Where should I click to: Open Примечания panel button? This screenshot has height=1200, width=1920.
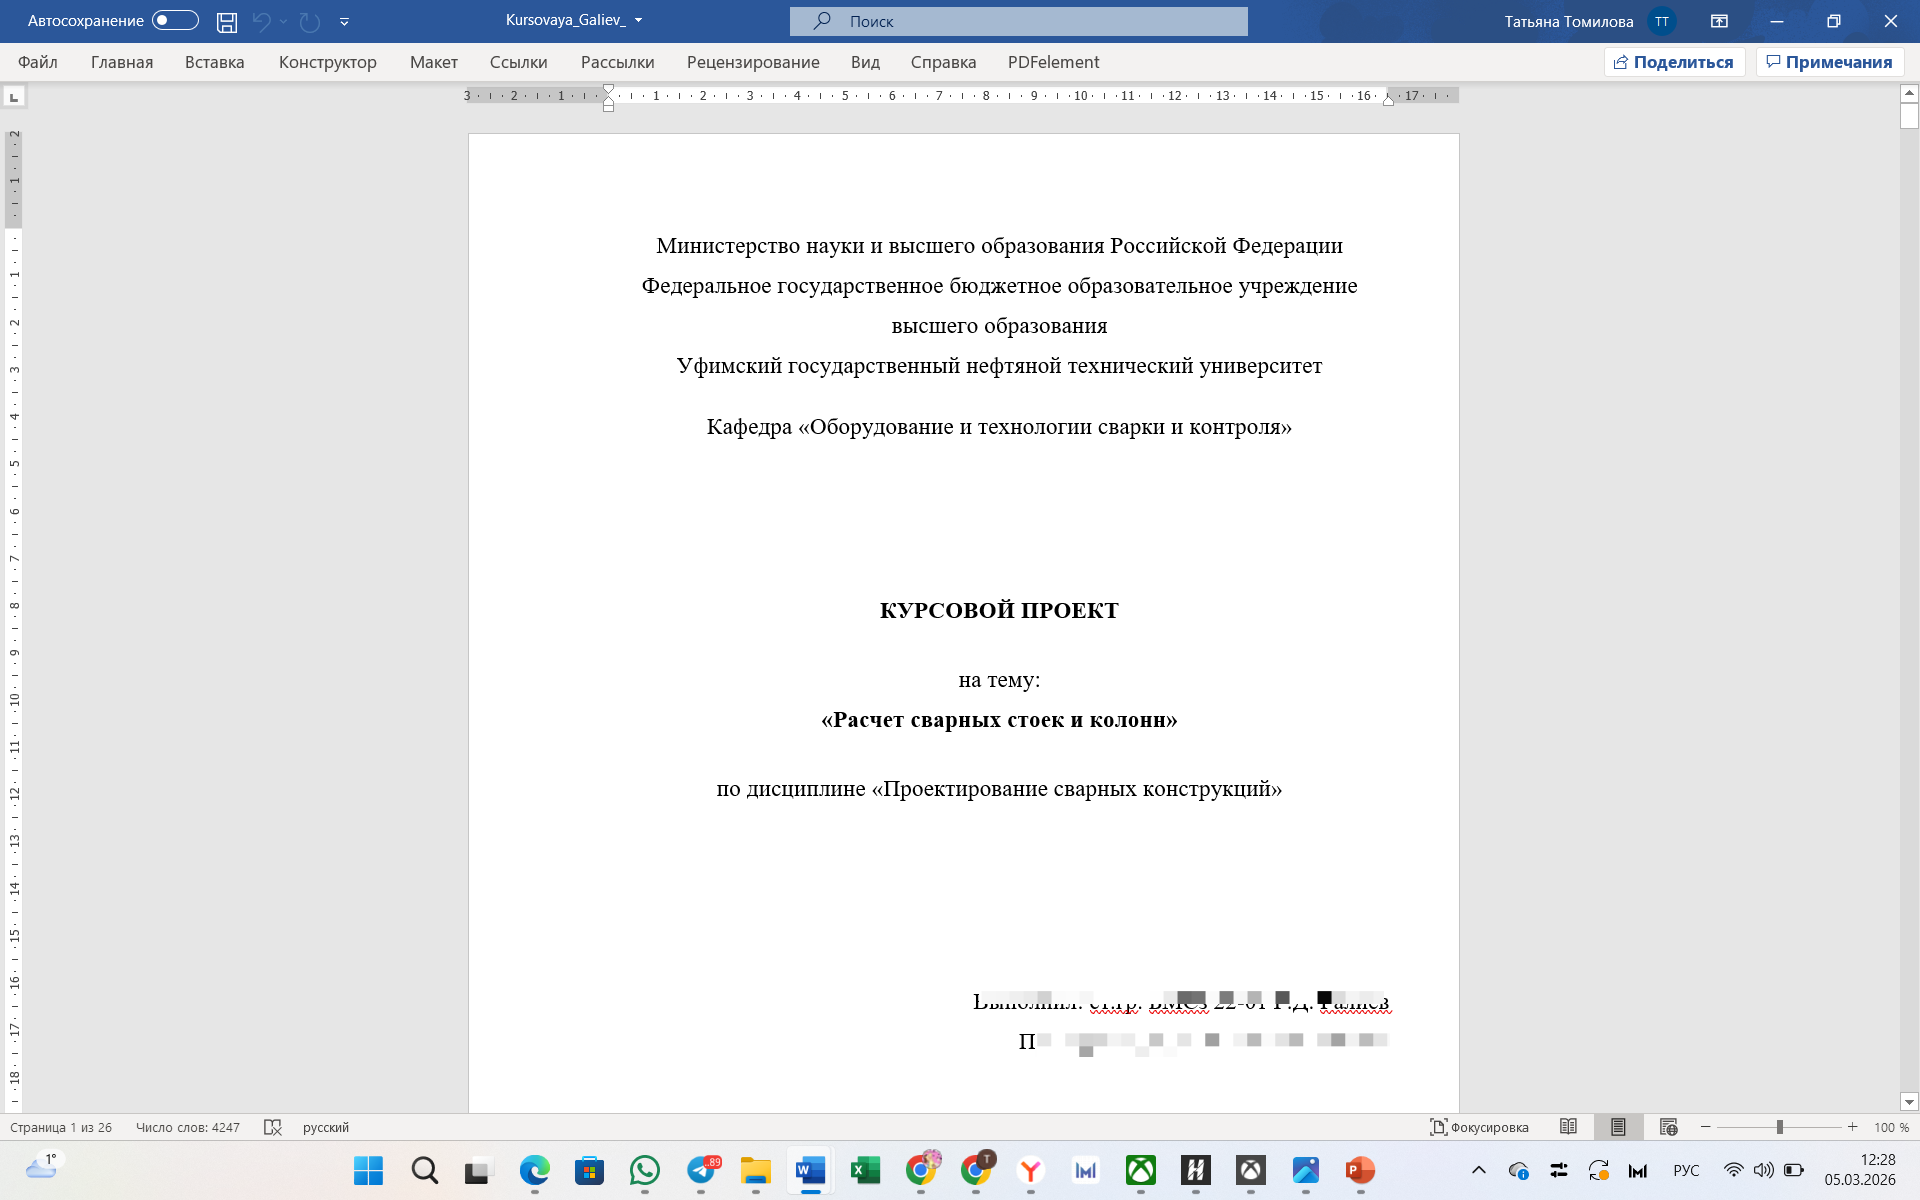pyautogui.click(x=1829, y=61)
